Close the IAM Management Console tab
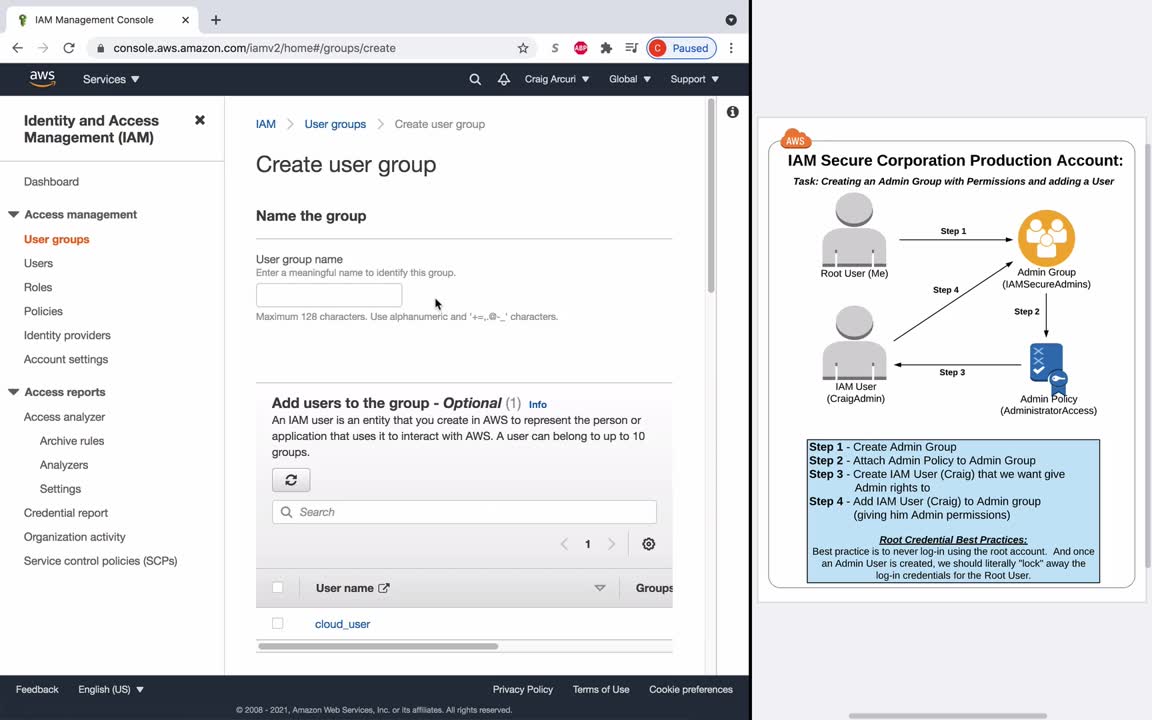Screen dimensions: 1152x720 tap(185, 20)
